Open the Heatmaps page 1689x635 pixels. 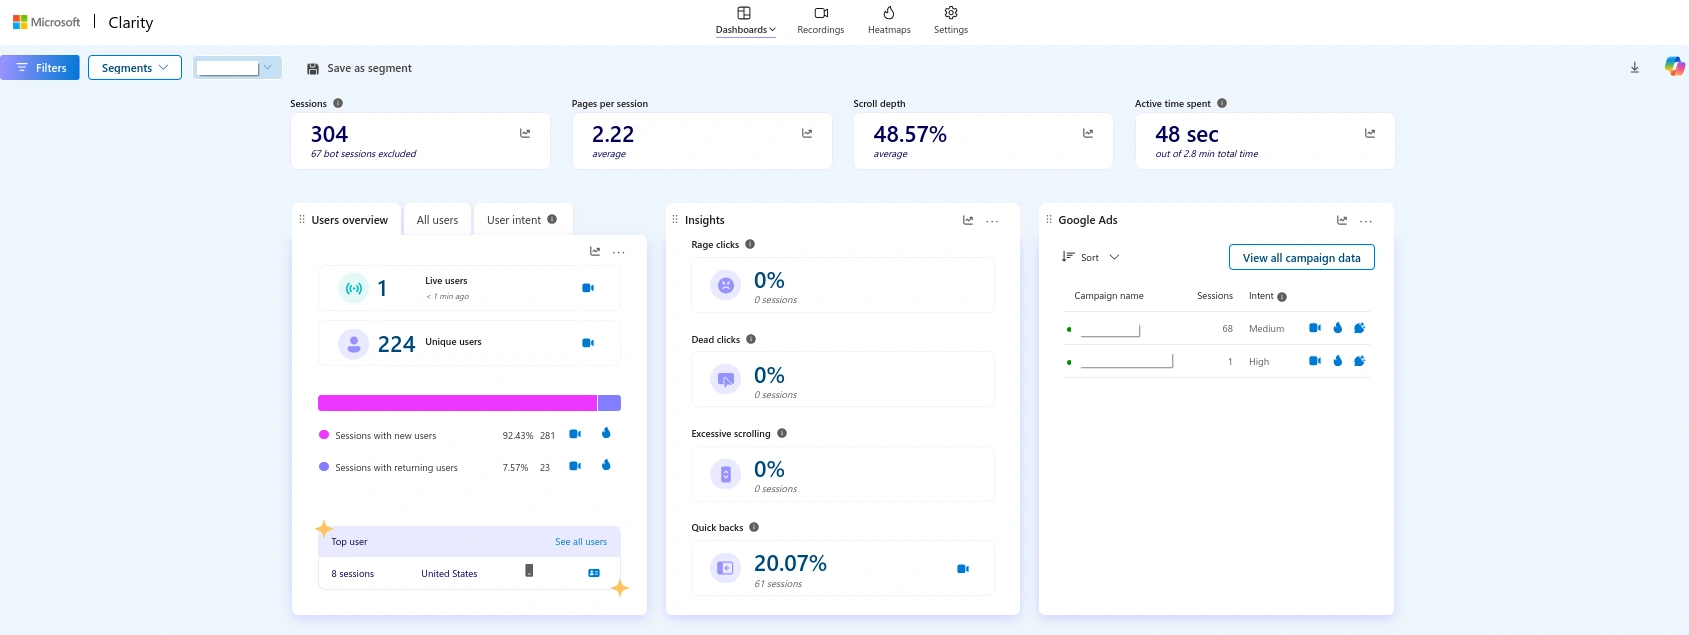pyautogui.click(x=889, y=20)
